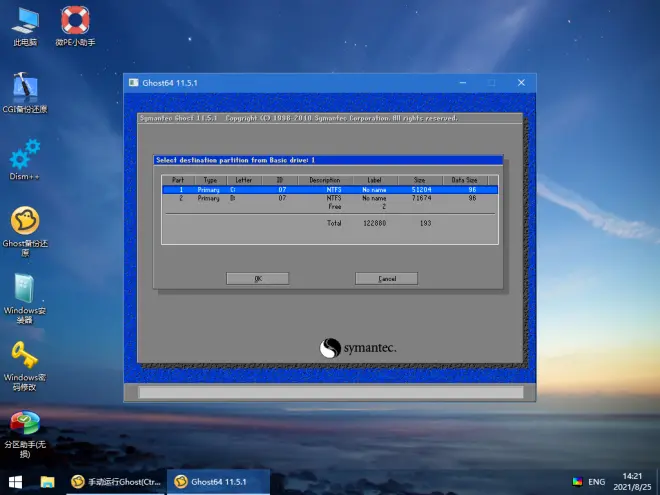Click the Data Size column header

coord(465,180)
